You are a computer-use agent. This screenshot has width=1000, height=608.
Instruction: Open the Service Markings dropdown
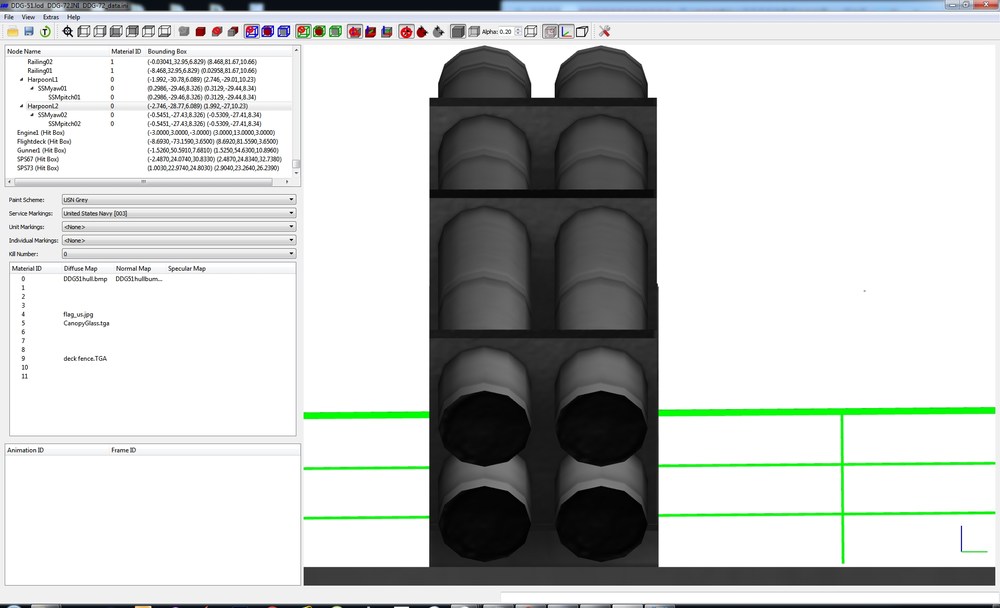click(179, 213)
